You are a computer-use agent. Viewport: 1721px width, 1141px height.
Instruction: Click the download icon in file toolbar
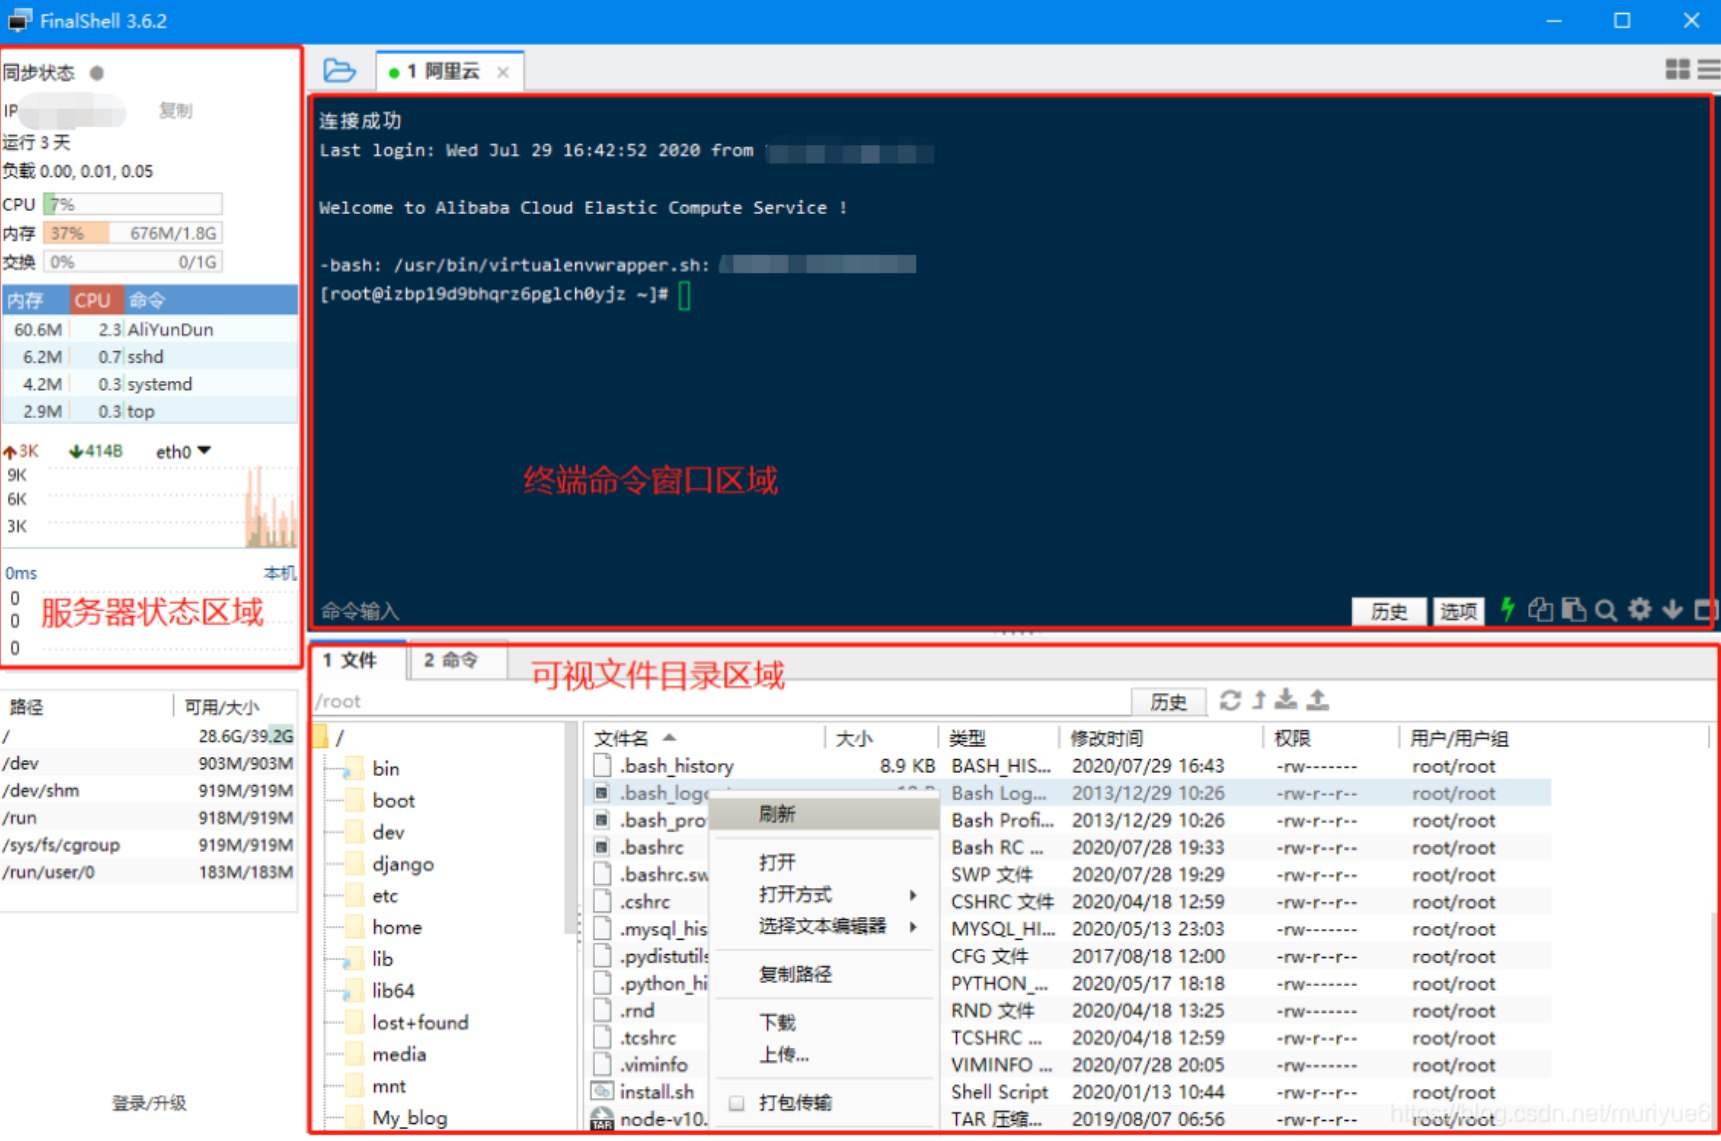(1286, 701)
